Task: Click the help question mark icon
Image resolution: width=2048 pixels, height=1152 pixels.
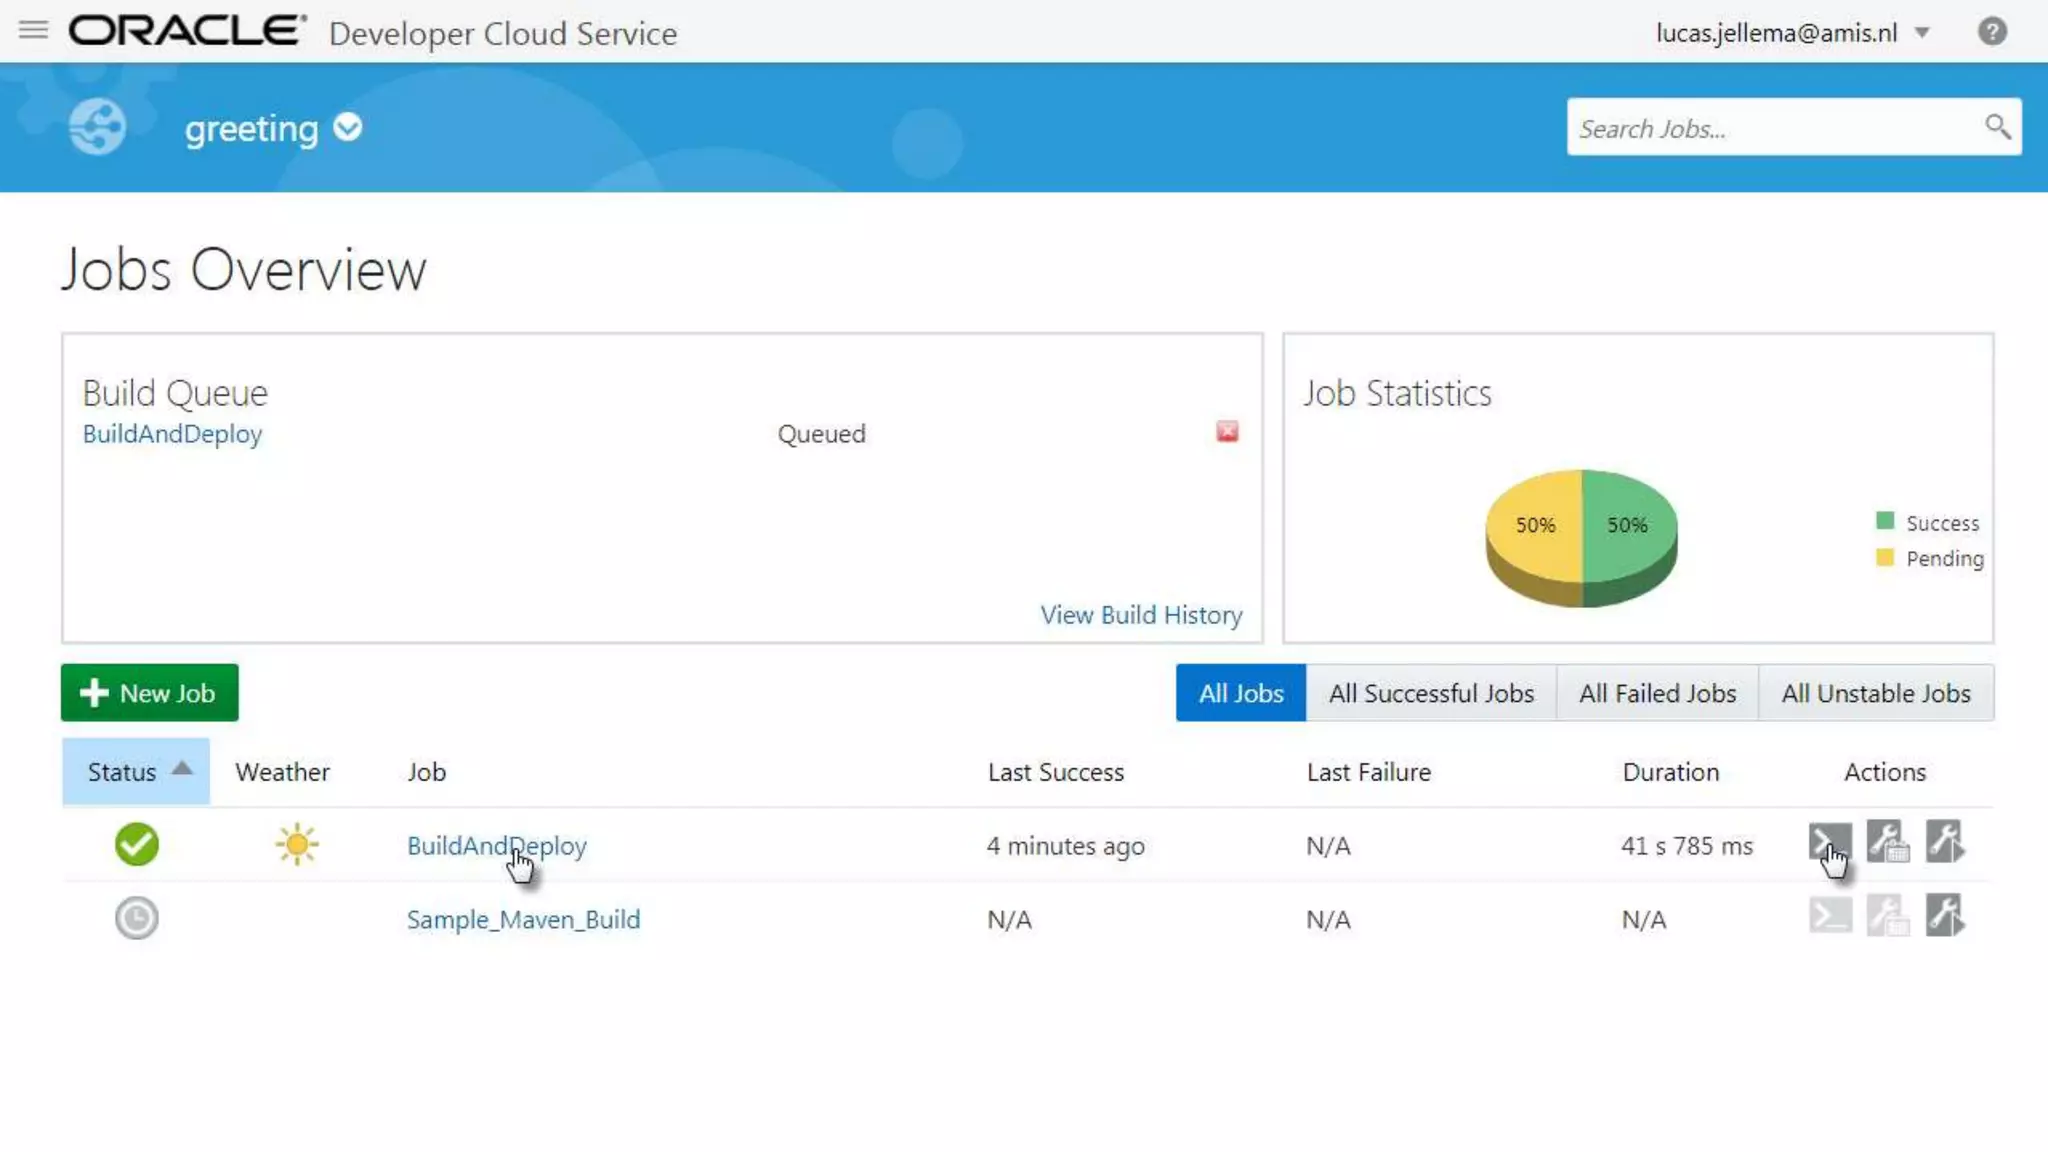Action: click(x=1992, y=32)
